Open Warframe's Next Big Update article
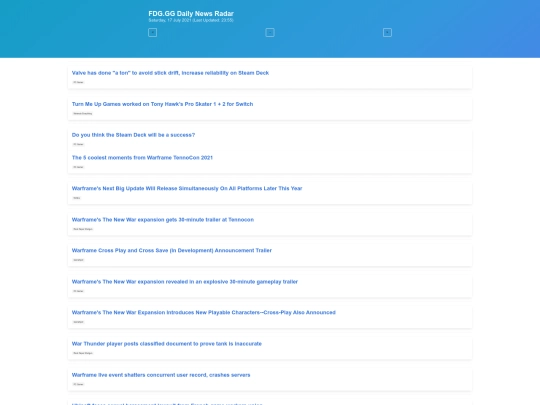Screen dimensions: 540x405 tap(187, 188)
